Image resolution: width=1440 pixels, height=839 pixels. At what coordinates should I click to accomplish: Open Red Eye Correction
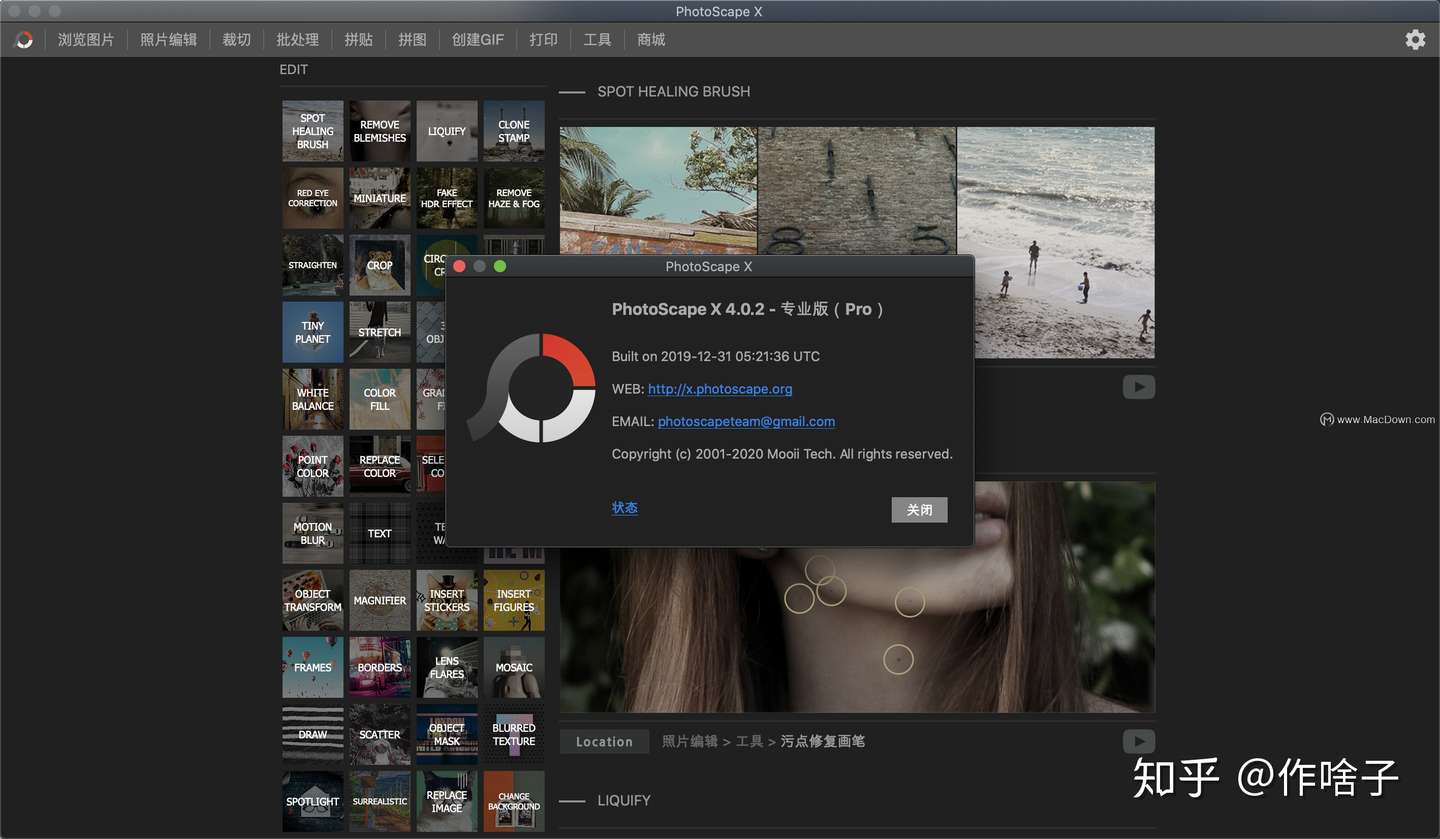(x=312, y=197)
